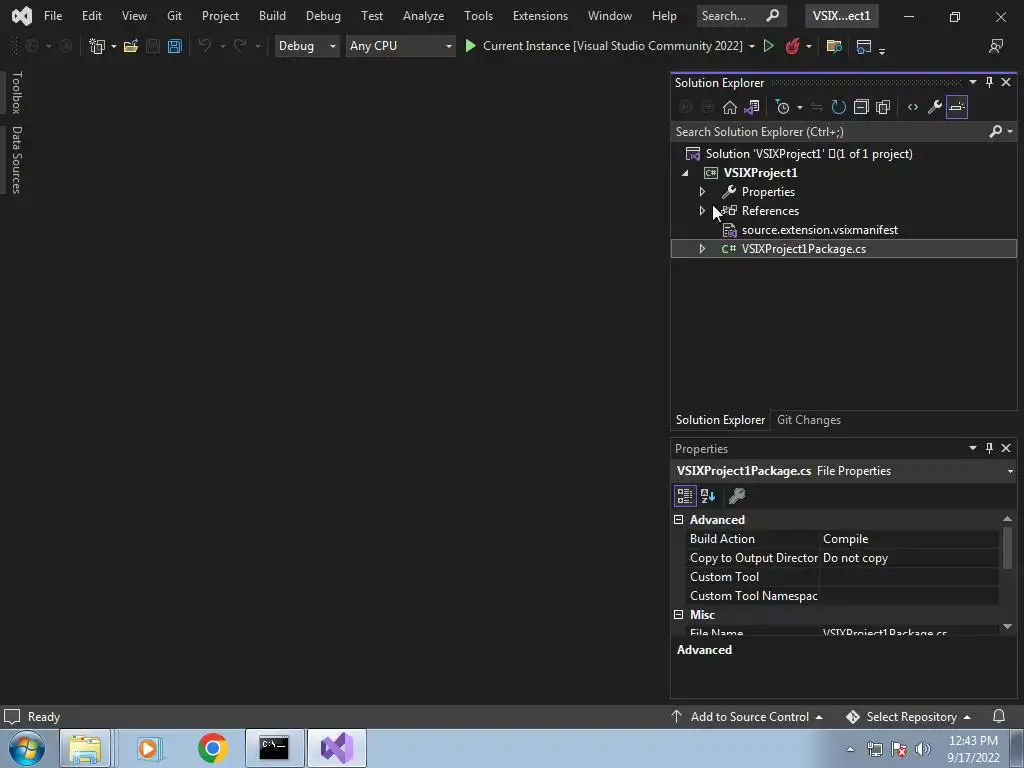
Task: Click the Search box in title bar
Action: click(x=741, y=16)
